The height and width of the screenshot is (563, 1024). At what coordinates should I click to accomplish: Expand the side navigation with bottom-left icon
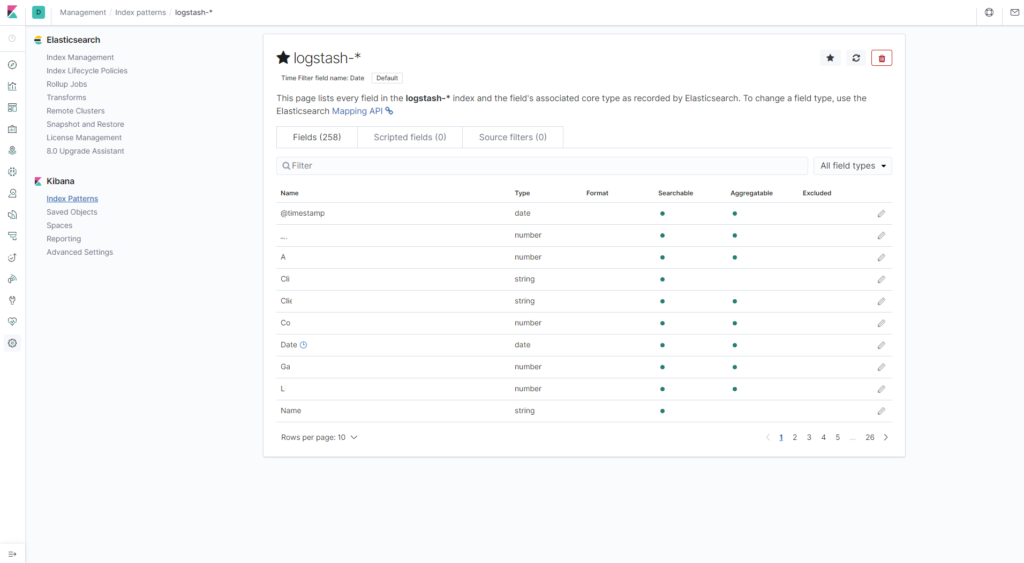[12, 554]
